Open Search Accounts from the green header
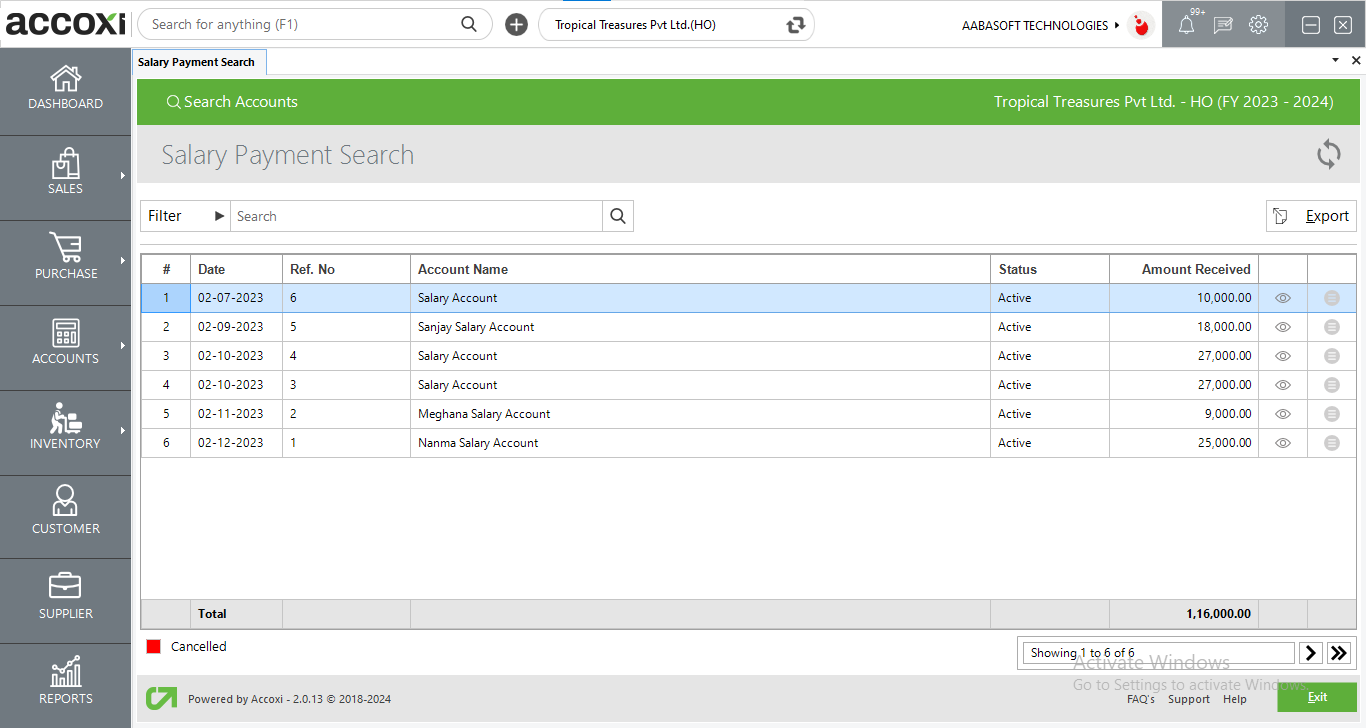 click(x=232, y=101)
